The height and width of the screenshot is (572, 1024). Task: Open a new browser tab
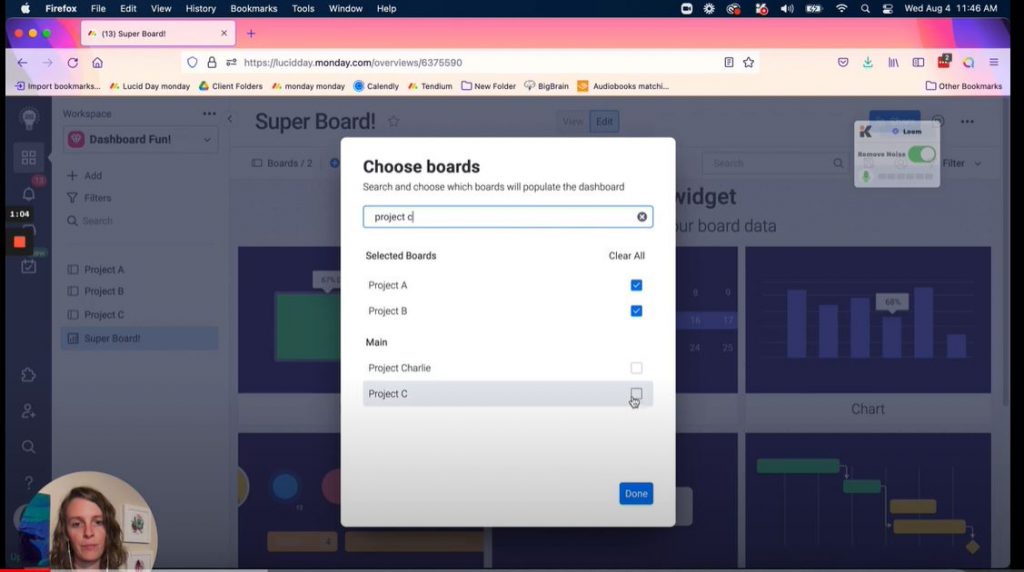tap(251, 33)
